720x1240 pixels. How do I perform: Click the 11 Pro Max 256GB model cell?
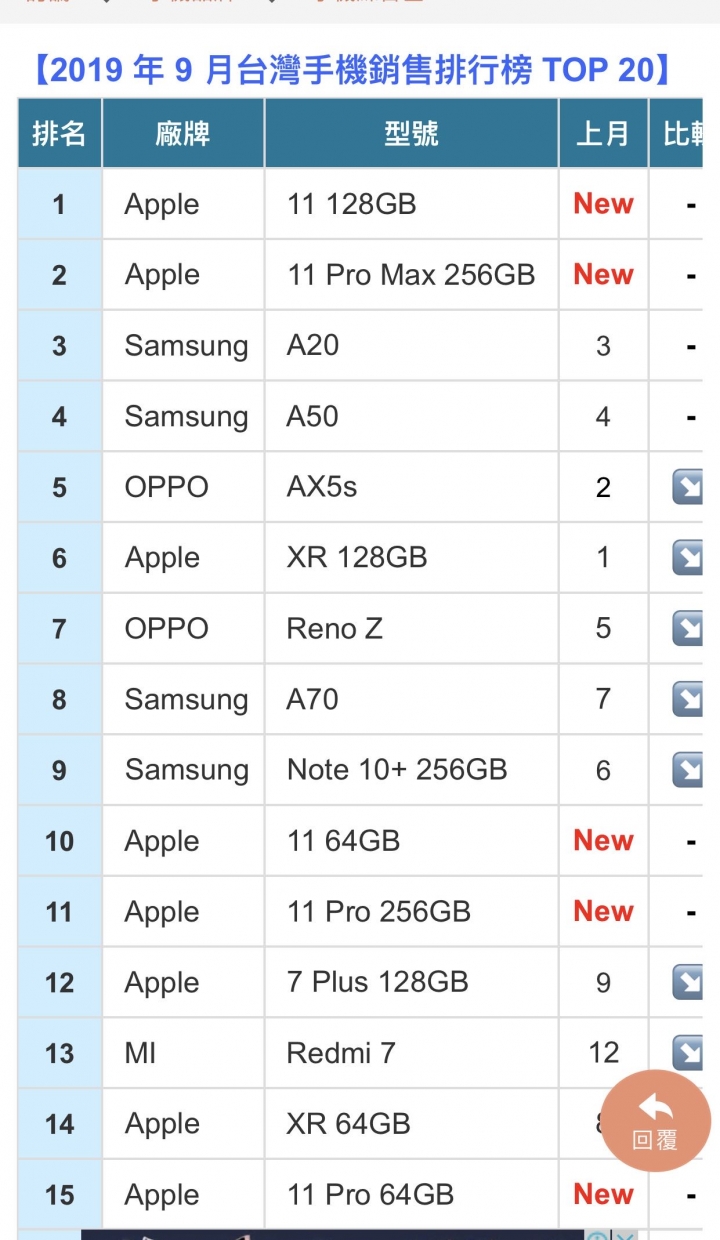(x=411, y=275)
